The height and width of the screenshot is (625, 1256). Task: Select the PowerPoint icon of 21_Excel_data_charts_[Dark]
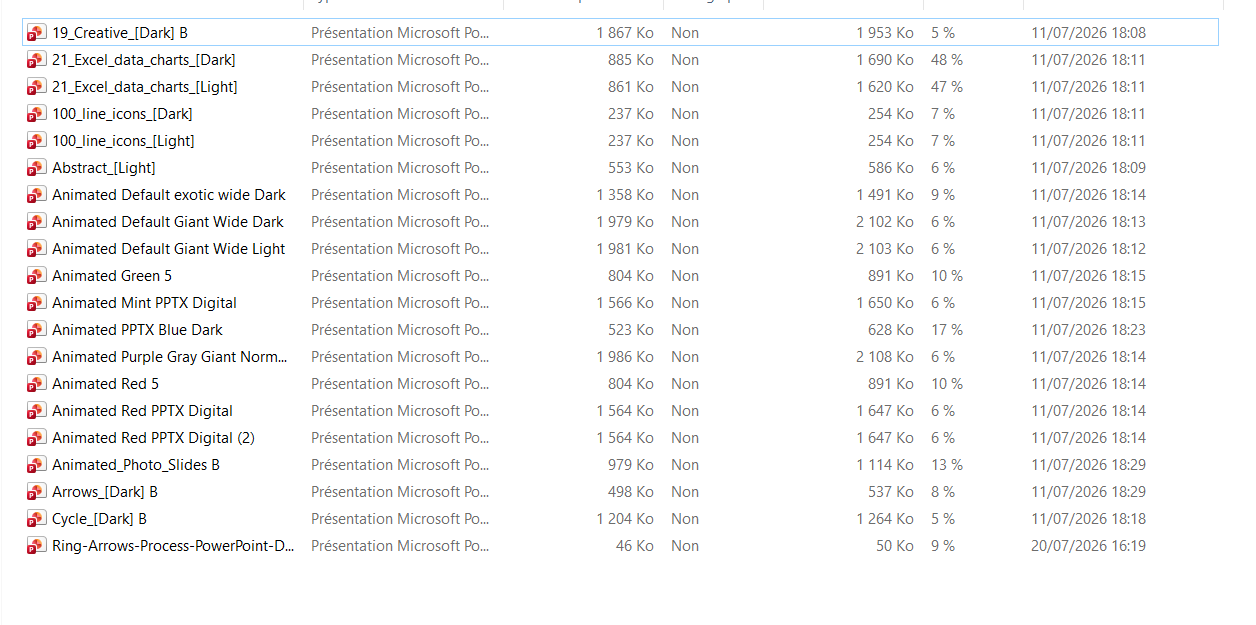point(37,60)
